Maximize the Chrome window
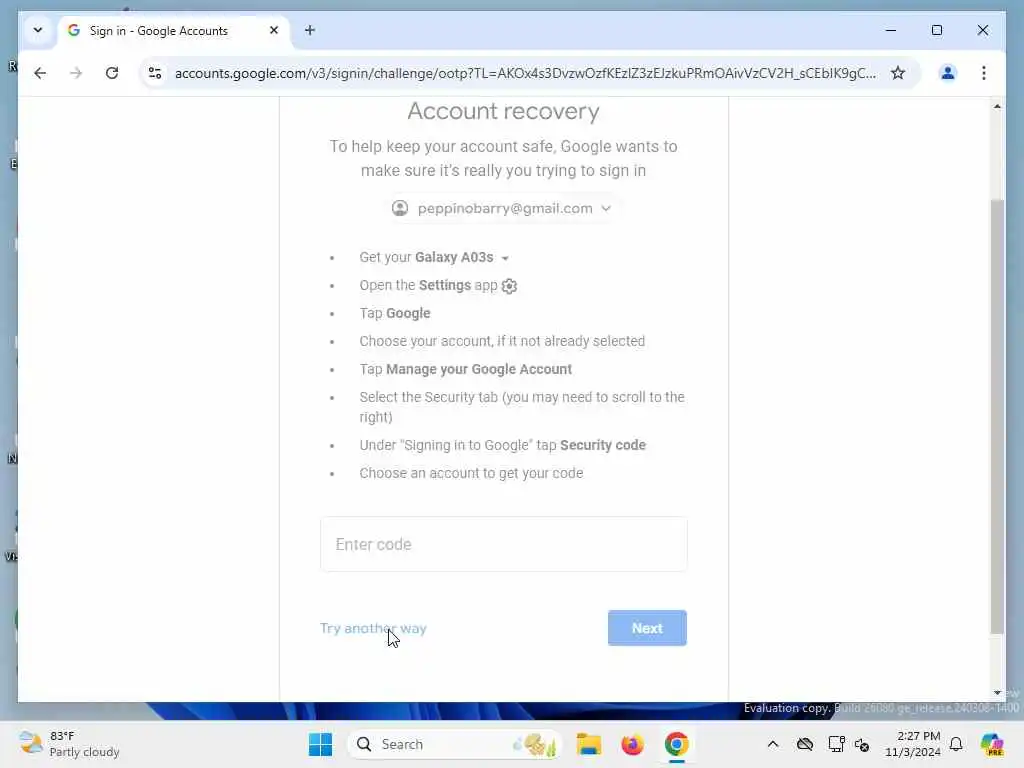The height and width of the screenshot is (768, 1024). [x=936, y=30]
